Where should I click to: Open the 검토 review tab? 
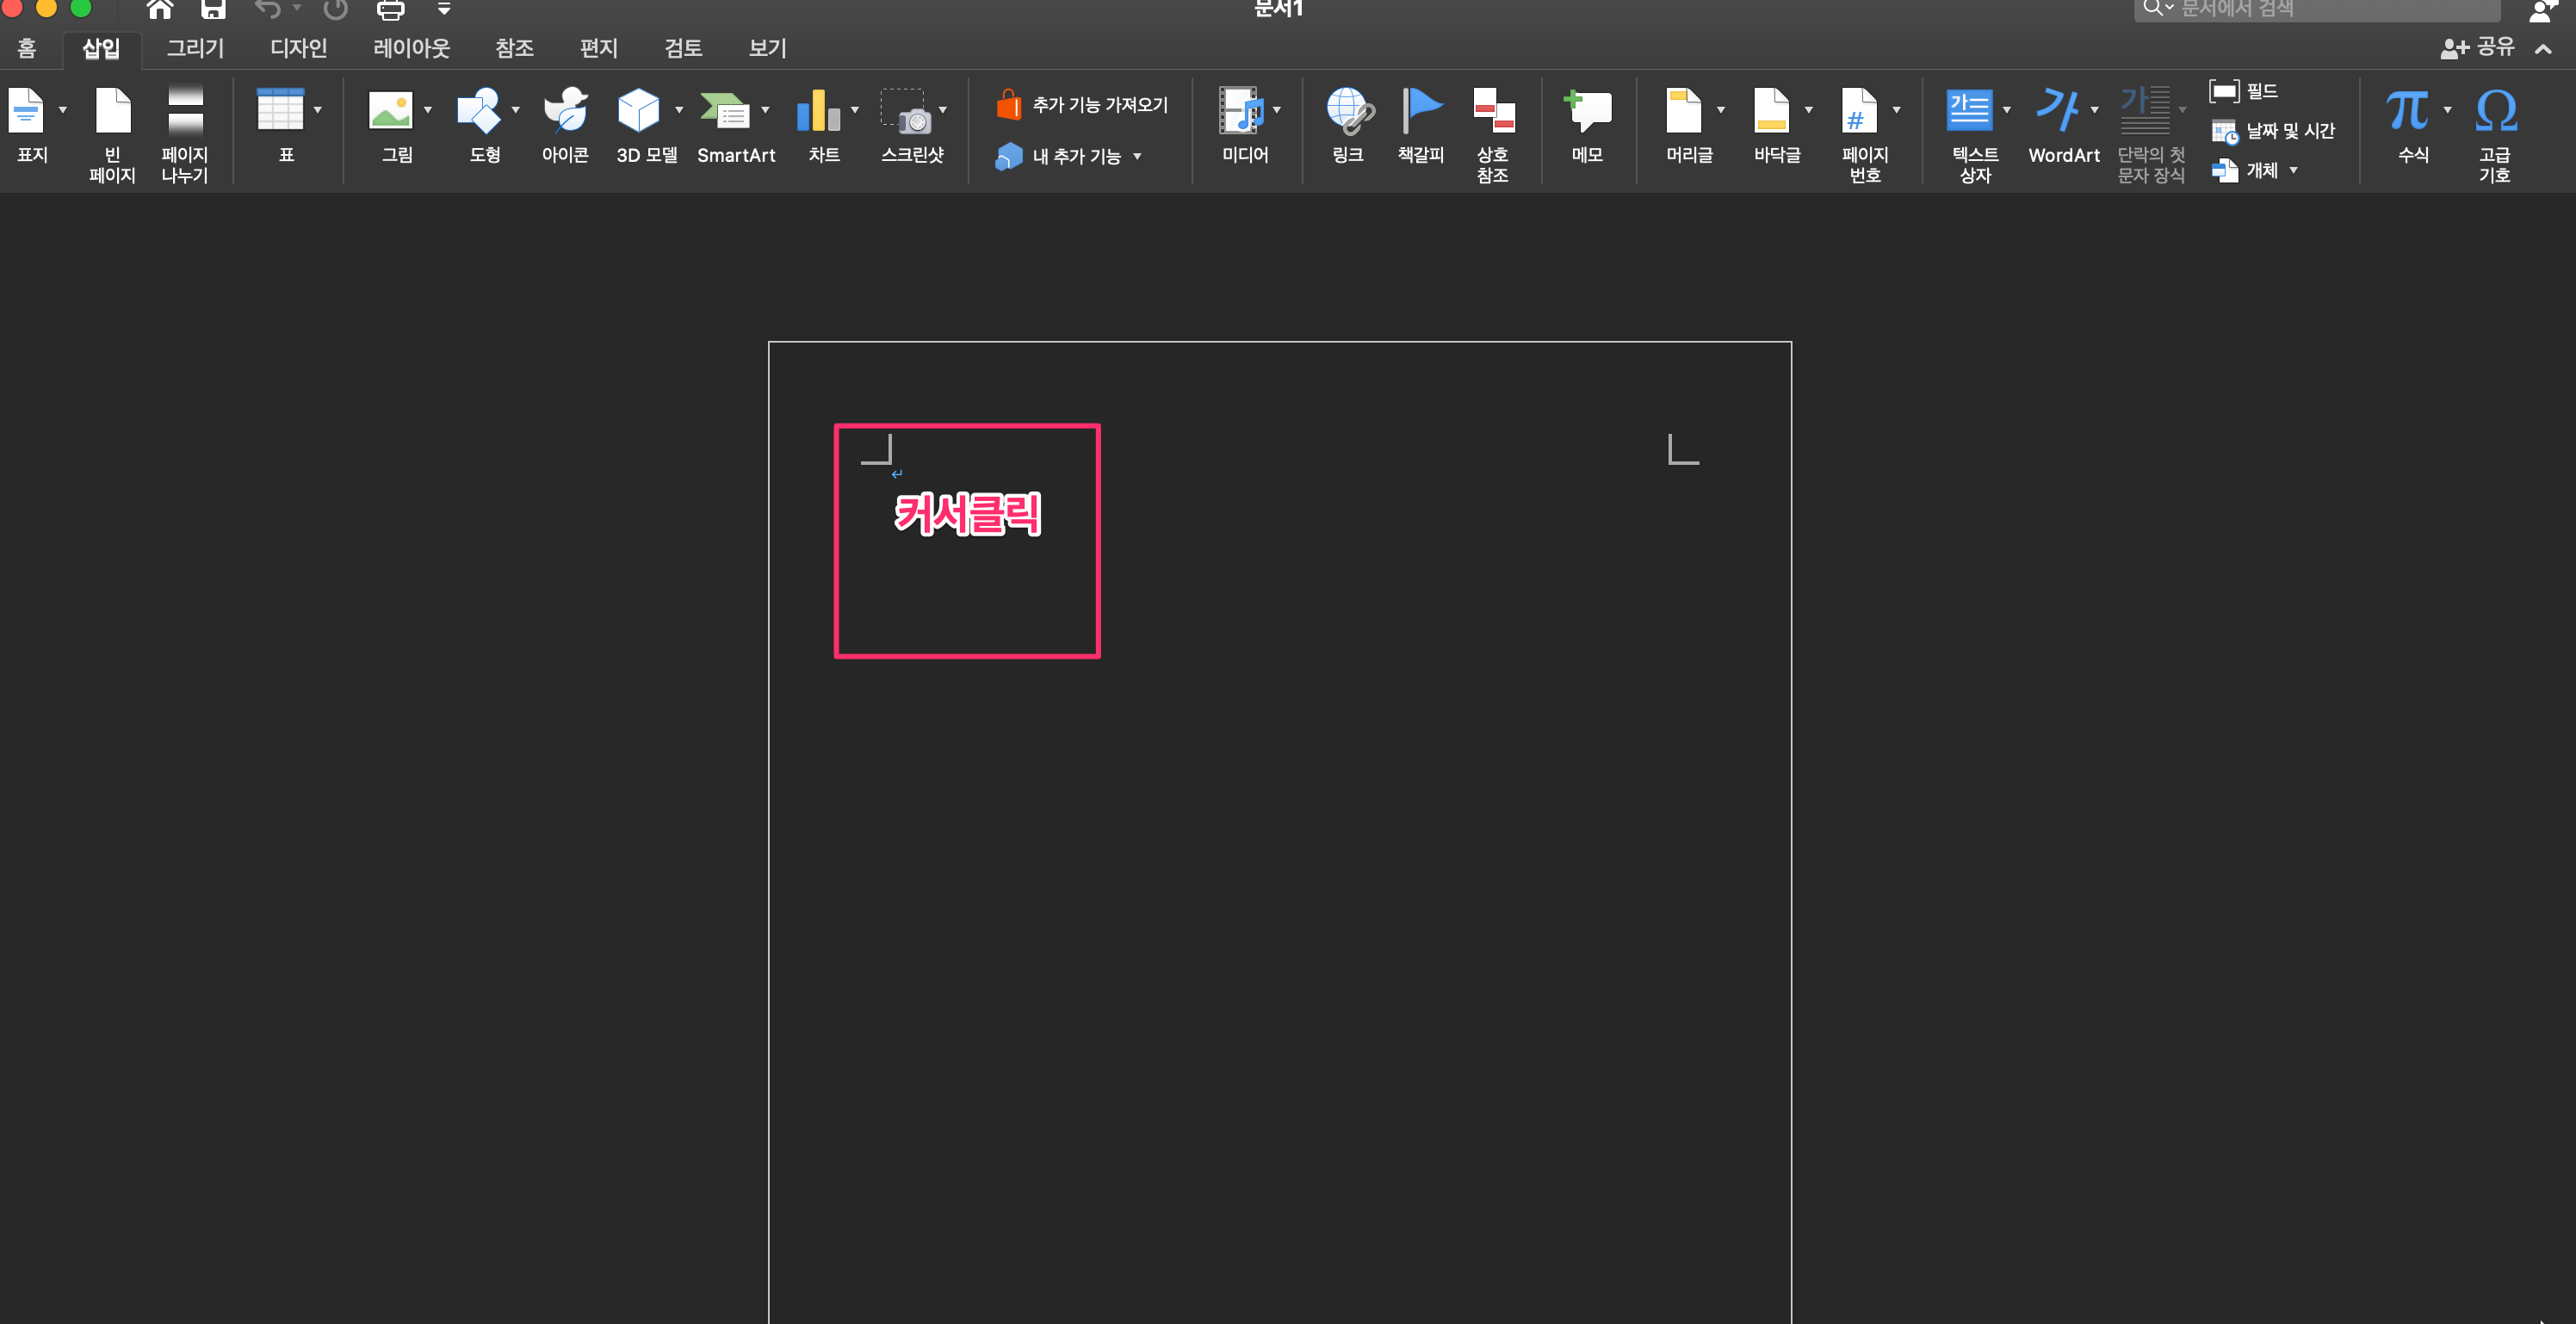pyautogui.click(x=682, y=48)
